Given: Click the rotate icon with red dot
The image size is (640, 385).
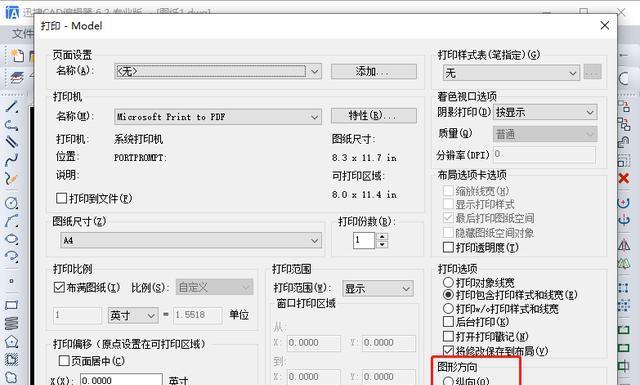Looking at the screenshot, I should pos(624,203).
